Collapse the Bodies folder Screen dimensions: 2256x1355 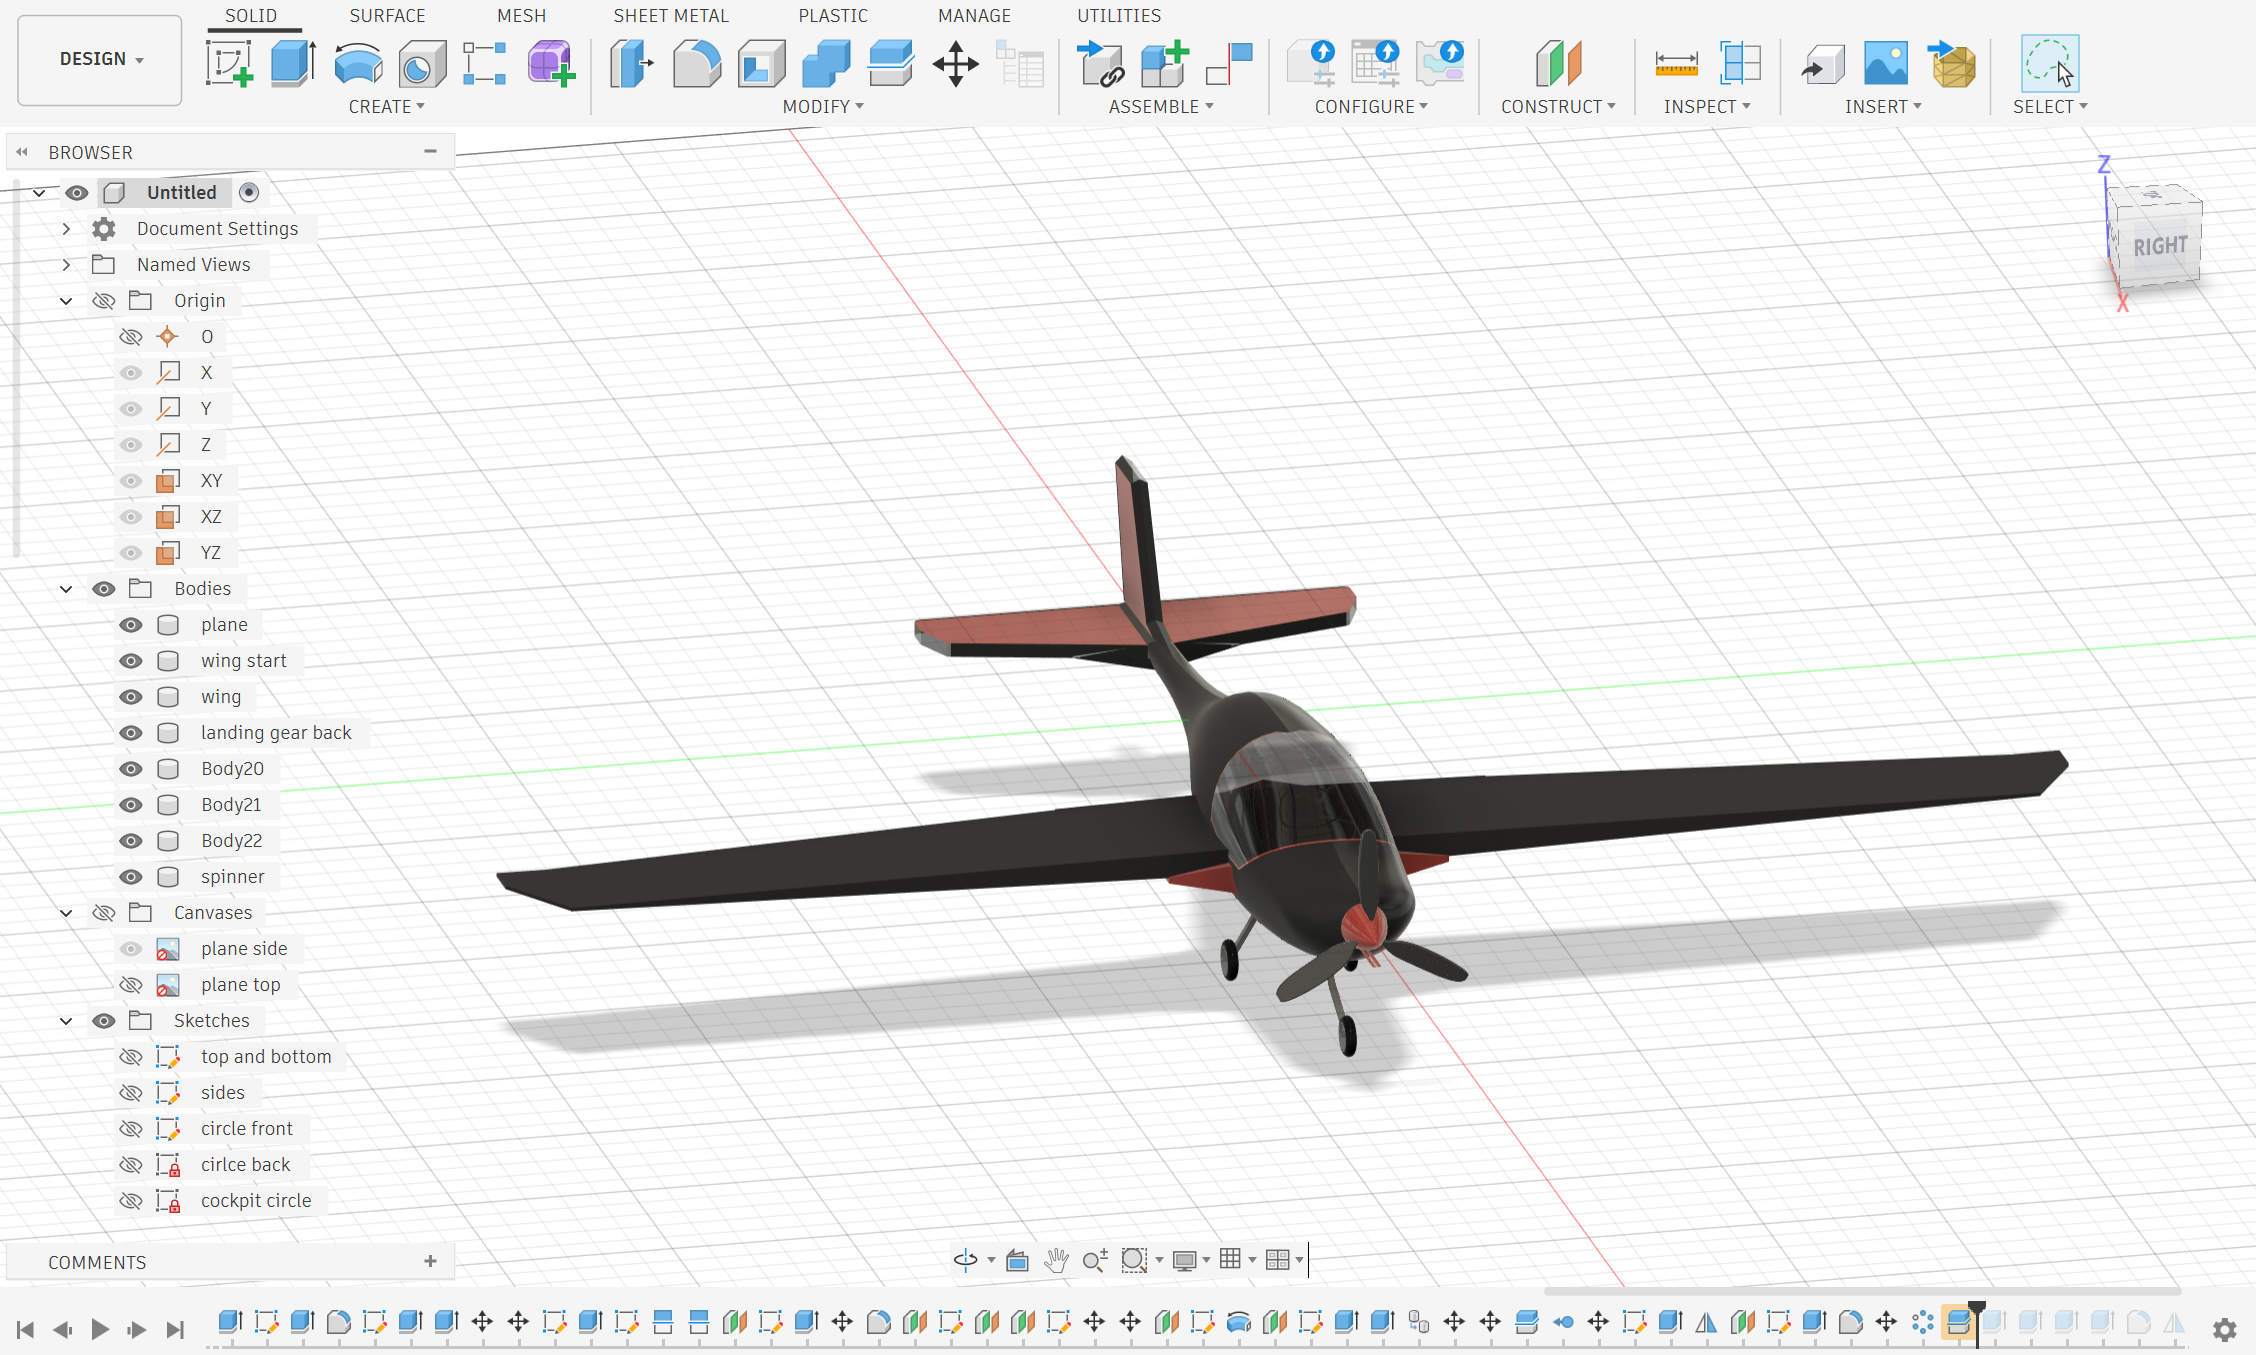click(66, 589)
